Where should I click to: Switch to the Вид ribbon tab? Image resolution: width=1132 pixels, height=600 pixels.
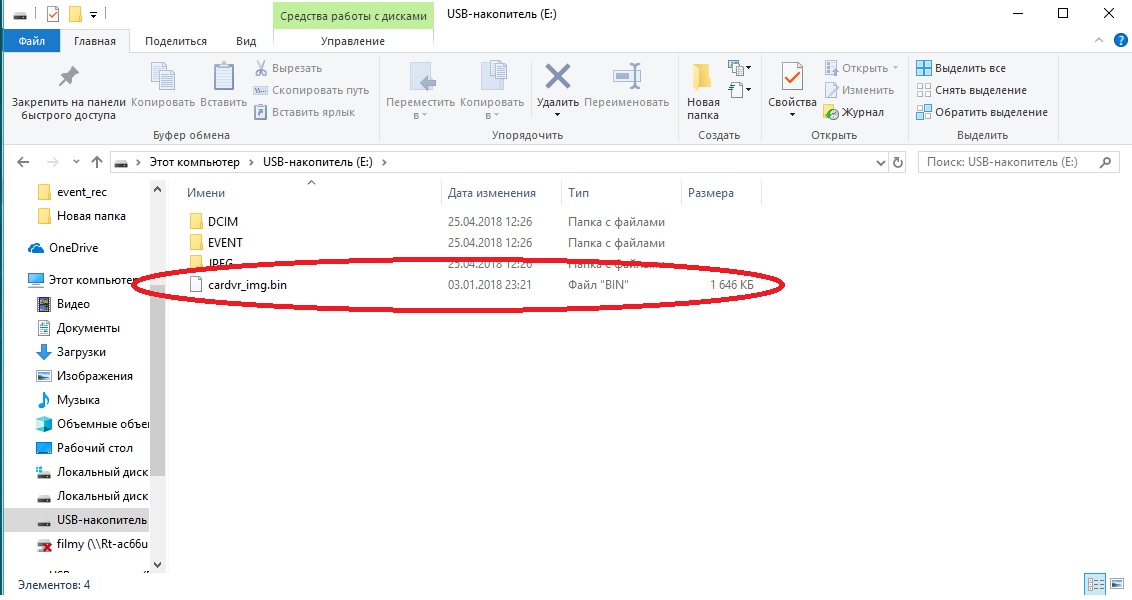click(x=246, y=41)
